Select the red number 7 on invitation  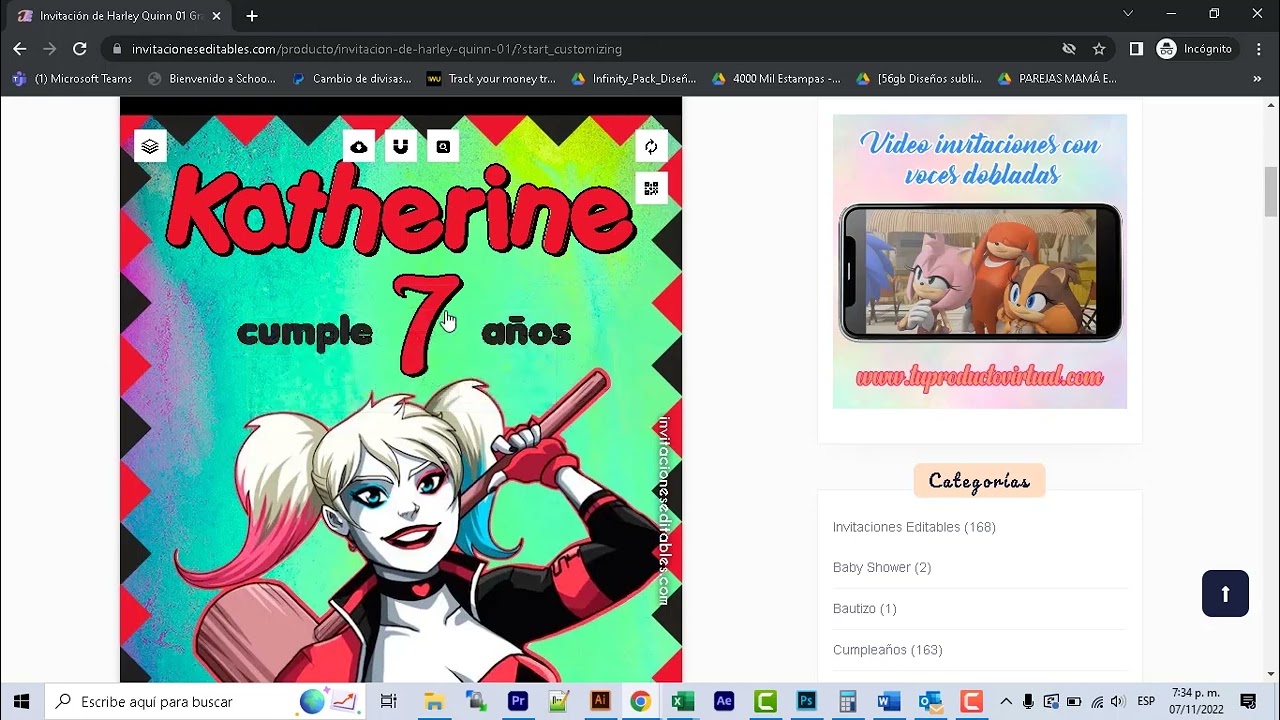click(x=427, y=324)
